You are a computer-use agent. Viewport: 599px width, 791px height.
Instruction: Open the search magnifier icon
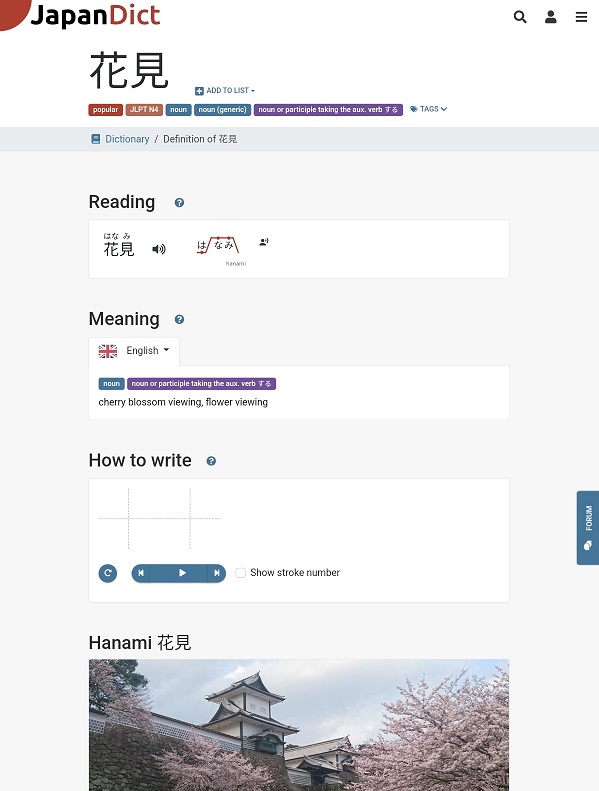(x=520, y=17)
